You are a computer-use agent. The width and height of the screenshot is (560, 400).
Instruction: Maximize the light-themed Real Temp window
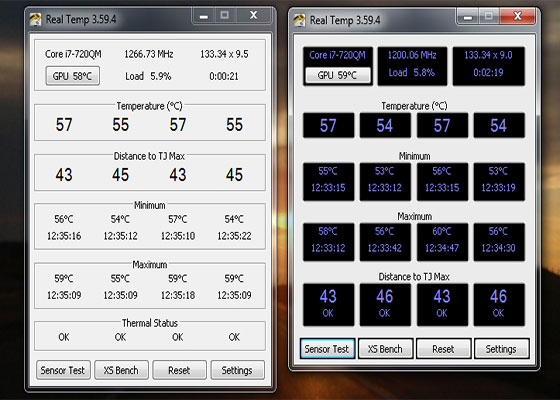tap(225, 16)
